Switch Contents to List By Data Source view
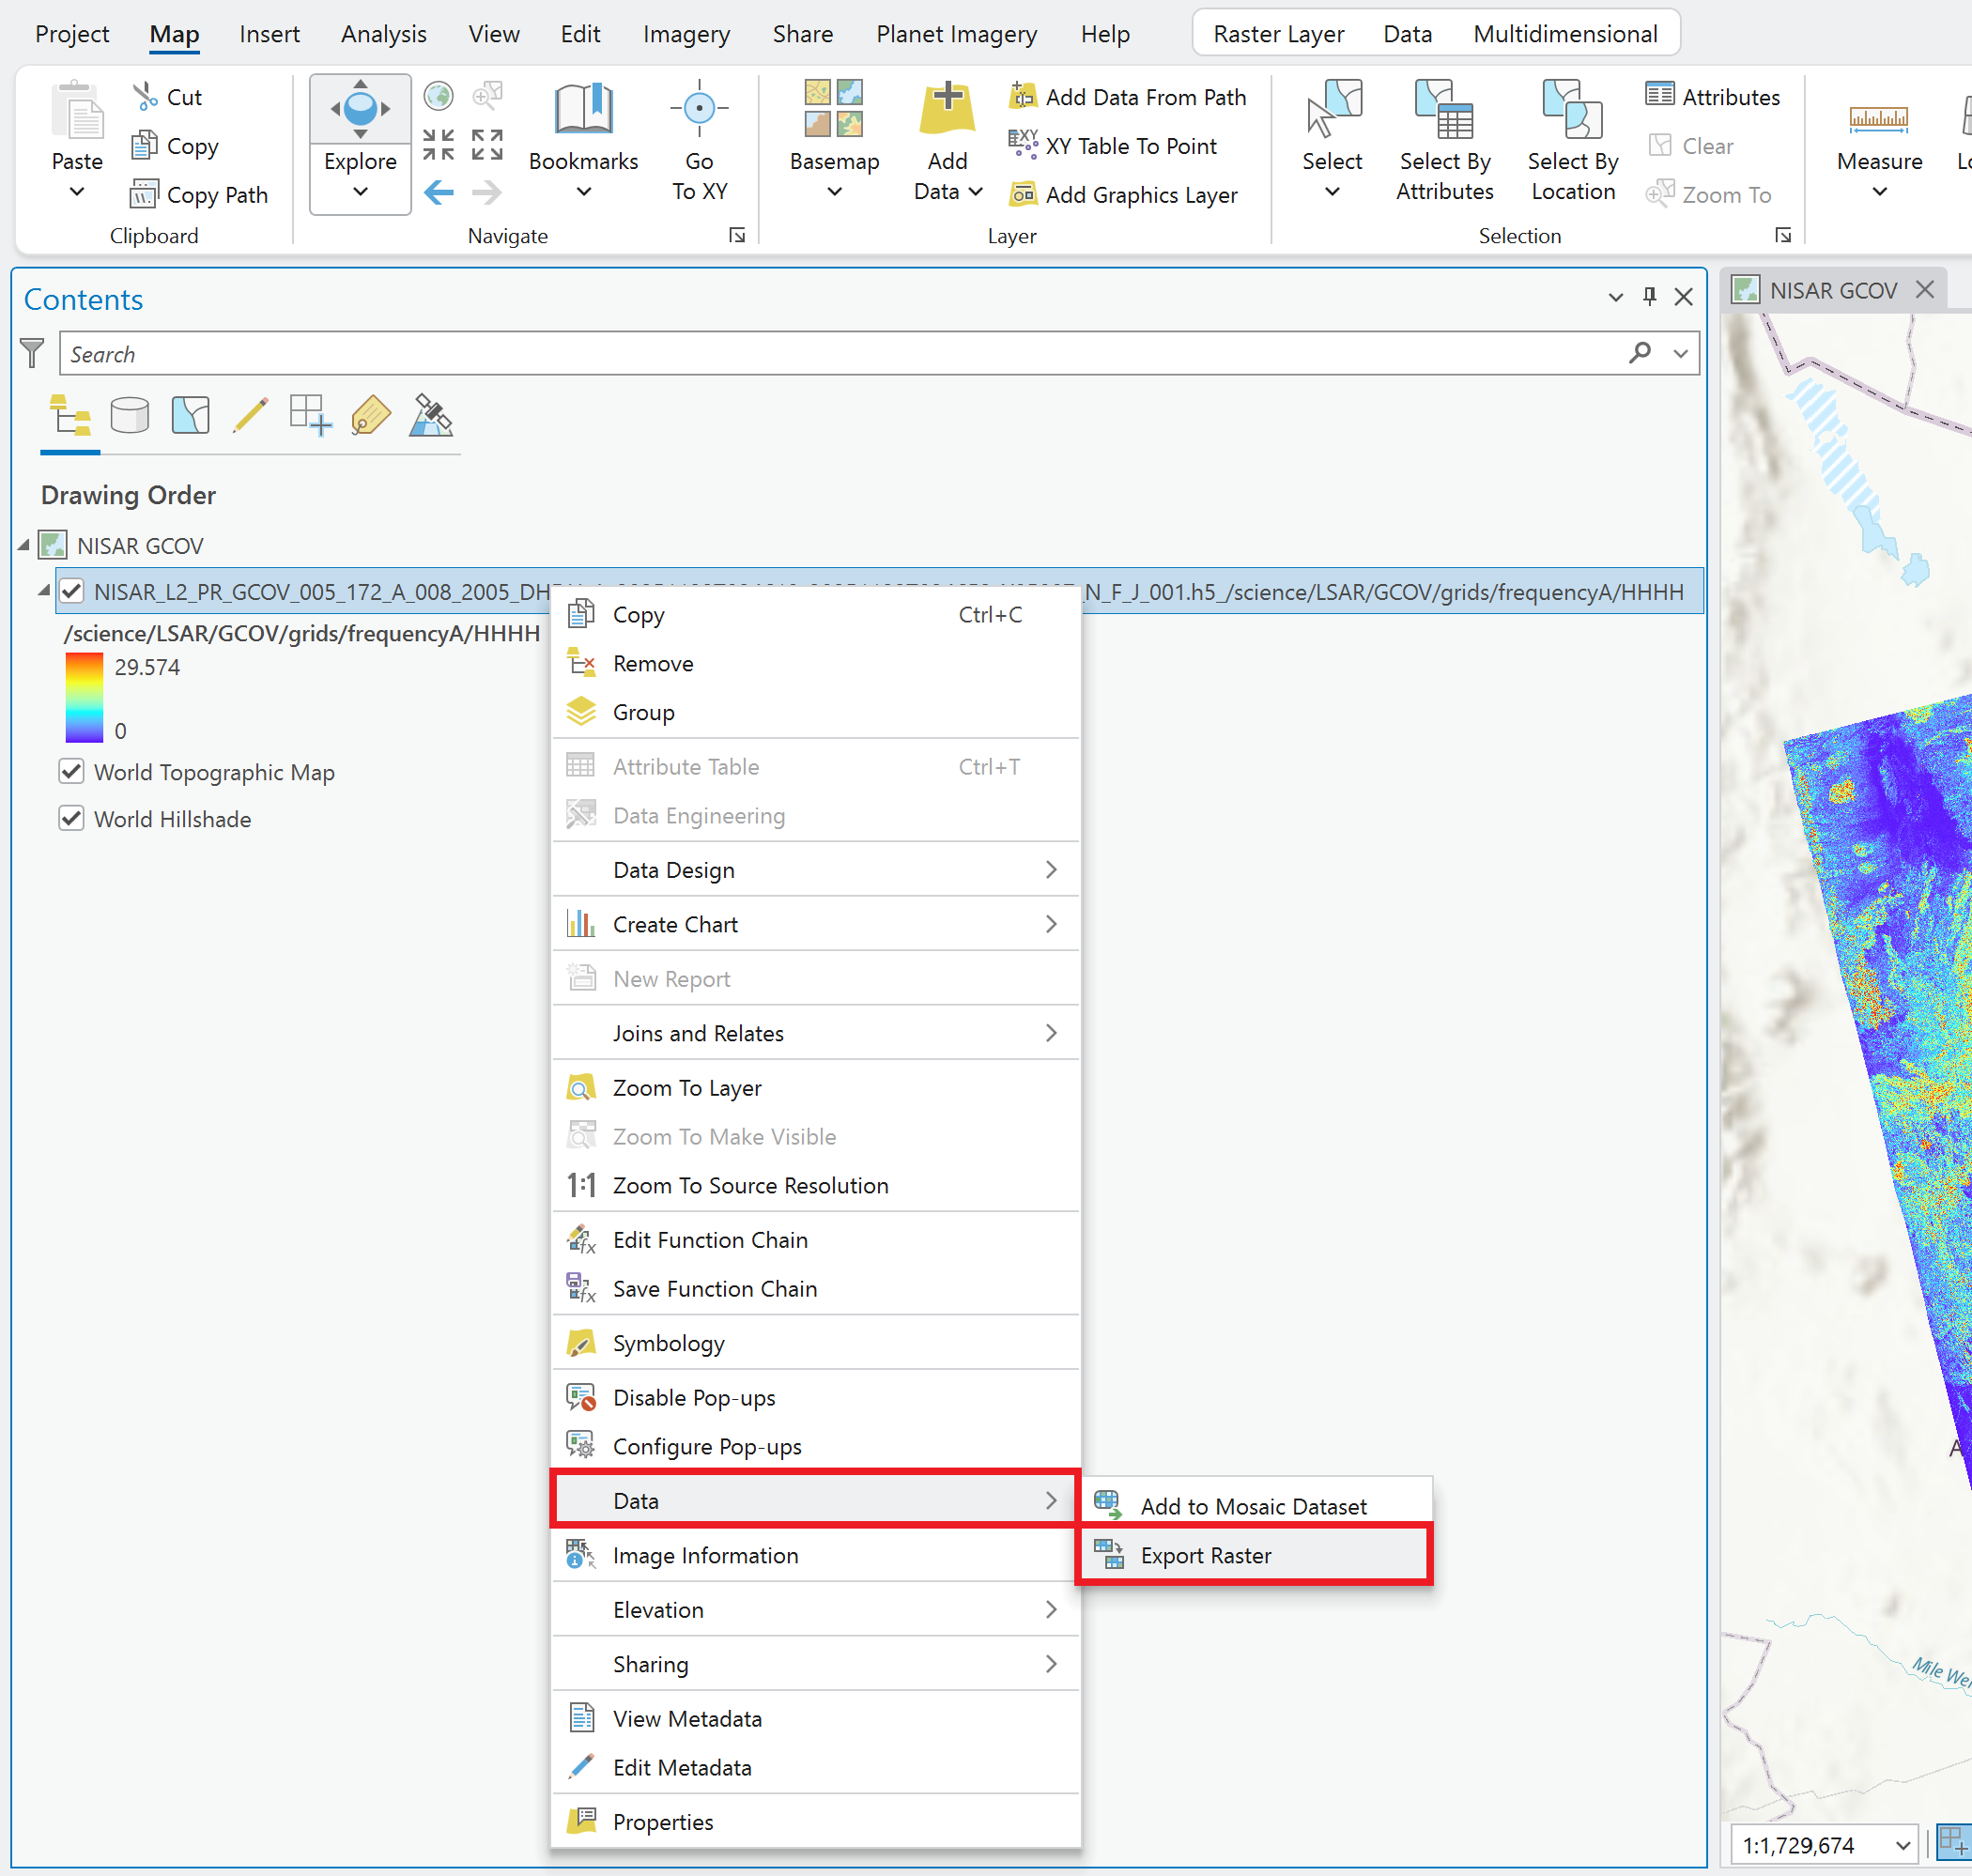This screenshot has height=1876, width=1972. coord(130,415)
